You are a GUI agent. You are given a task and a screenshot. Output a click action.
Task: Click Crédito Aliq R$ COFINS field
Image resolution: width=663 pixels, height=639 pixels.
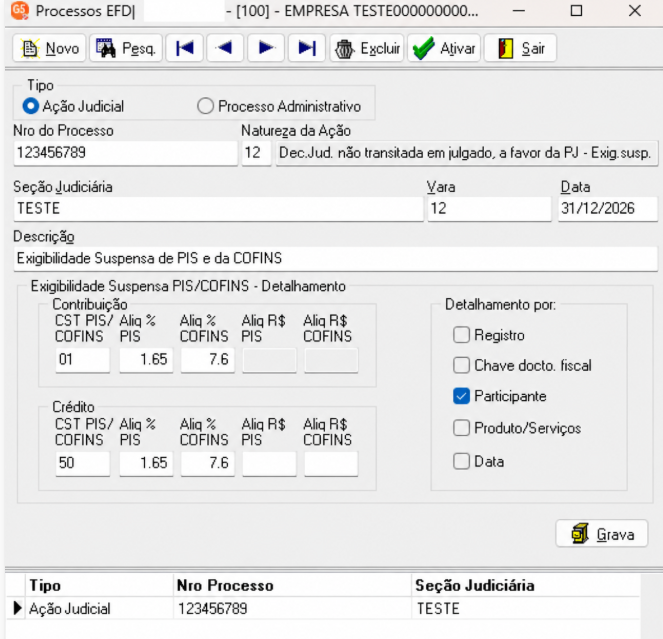tap(331, 463)
